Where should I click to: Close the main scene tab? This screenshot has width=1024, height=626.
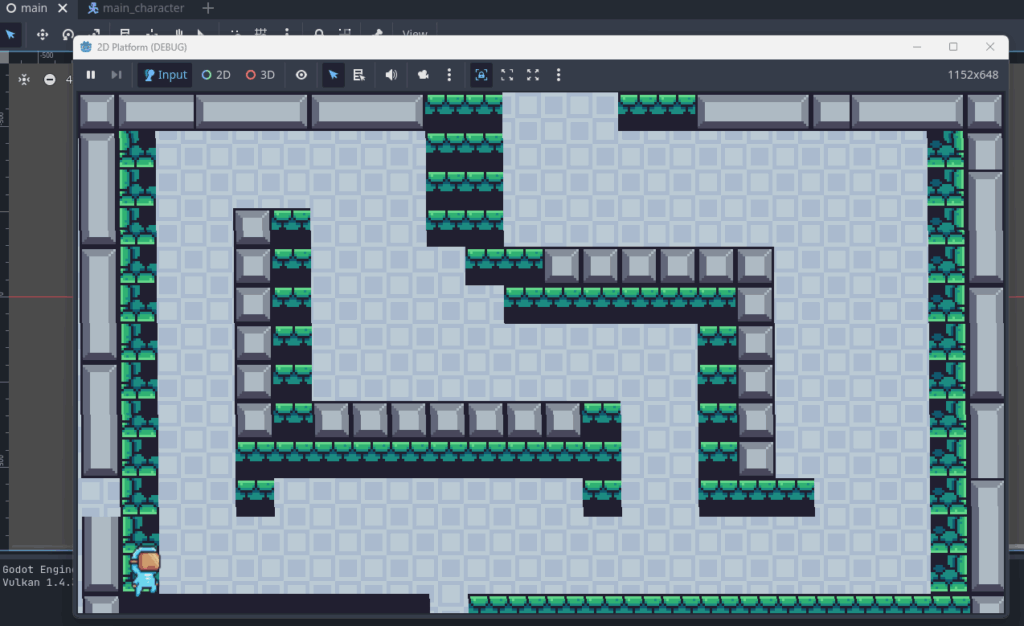tap(62, 8)
